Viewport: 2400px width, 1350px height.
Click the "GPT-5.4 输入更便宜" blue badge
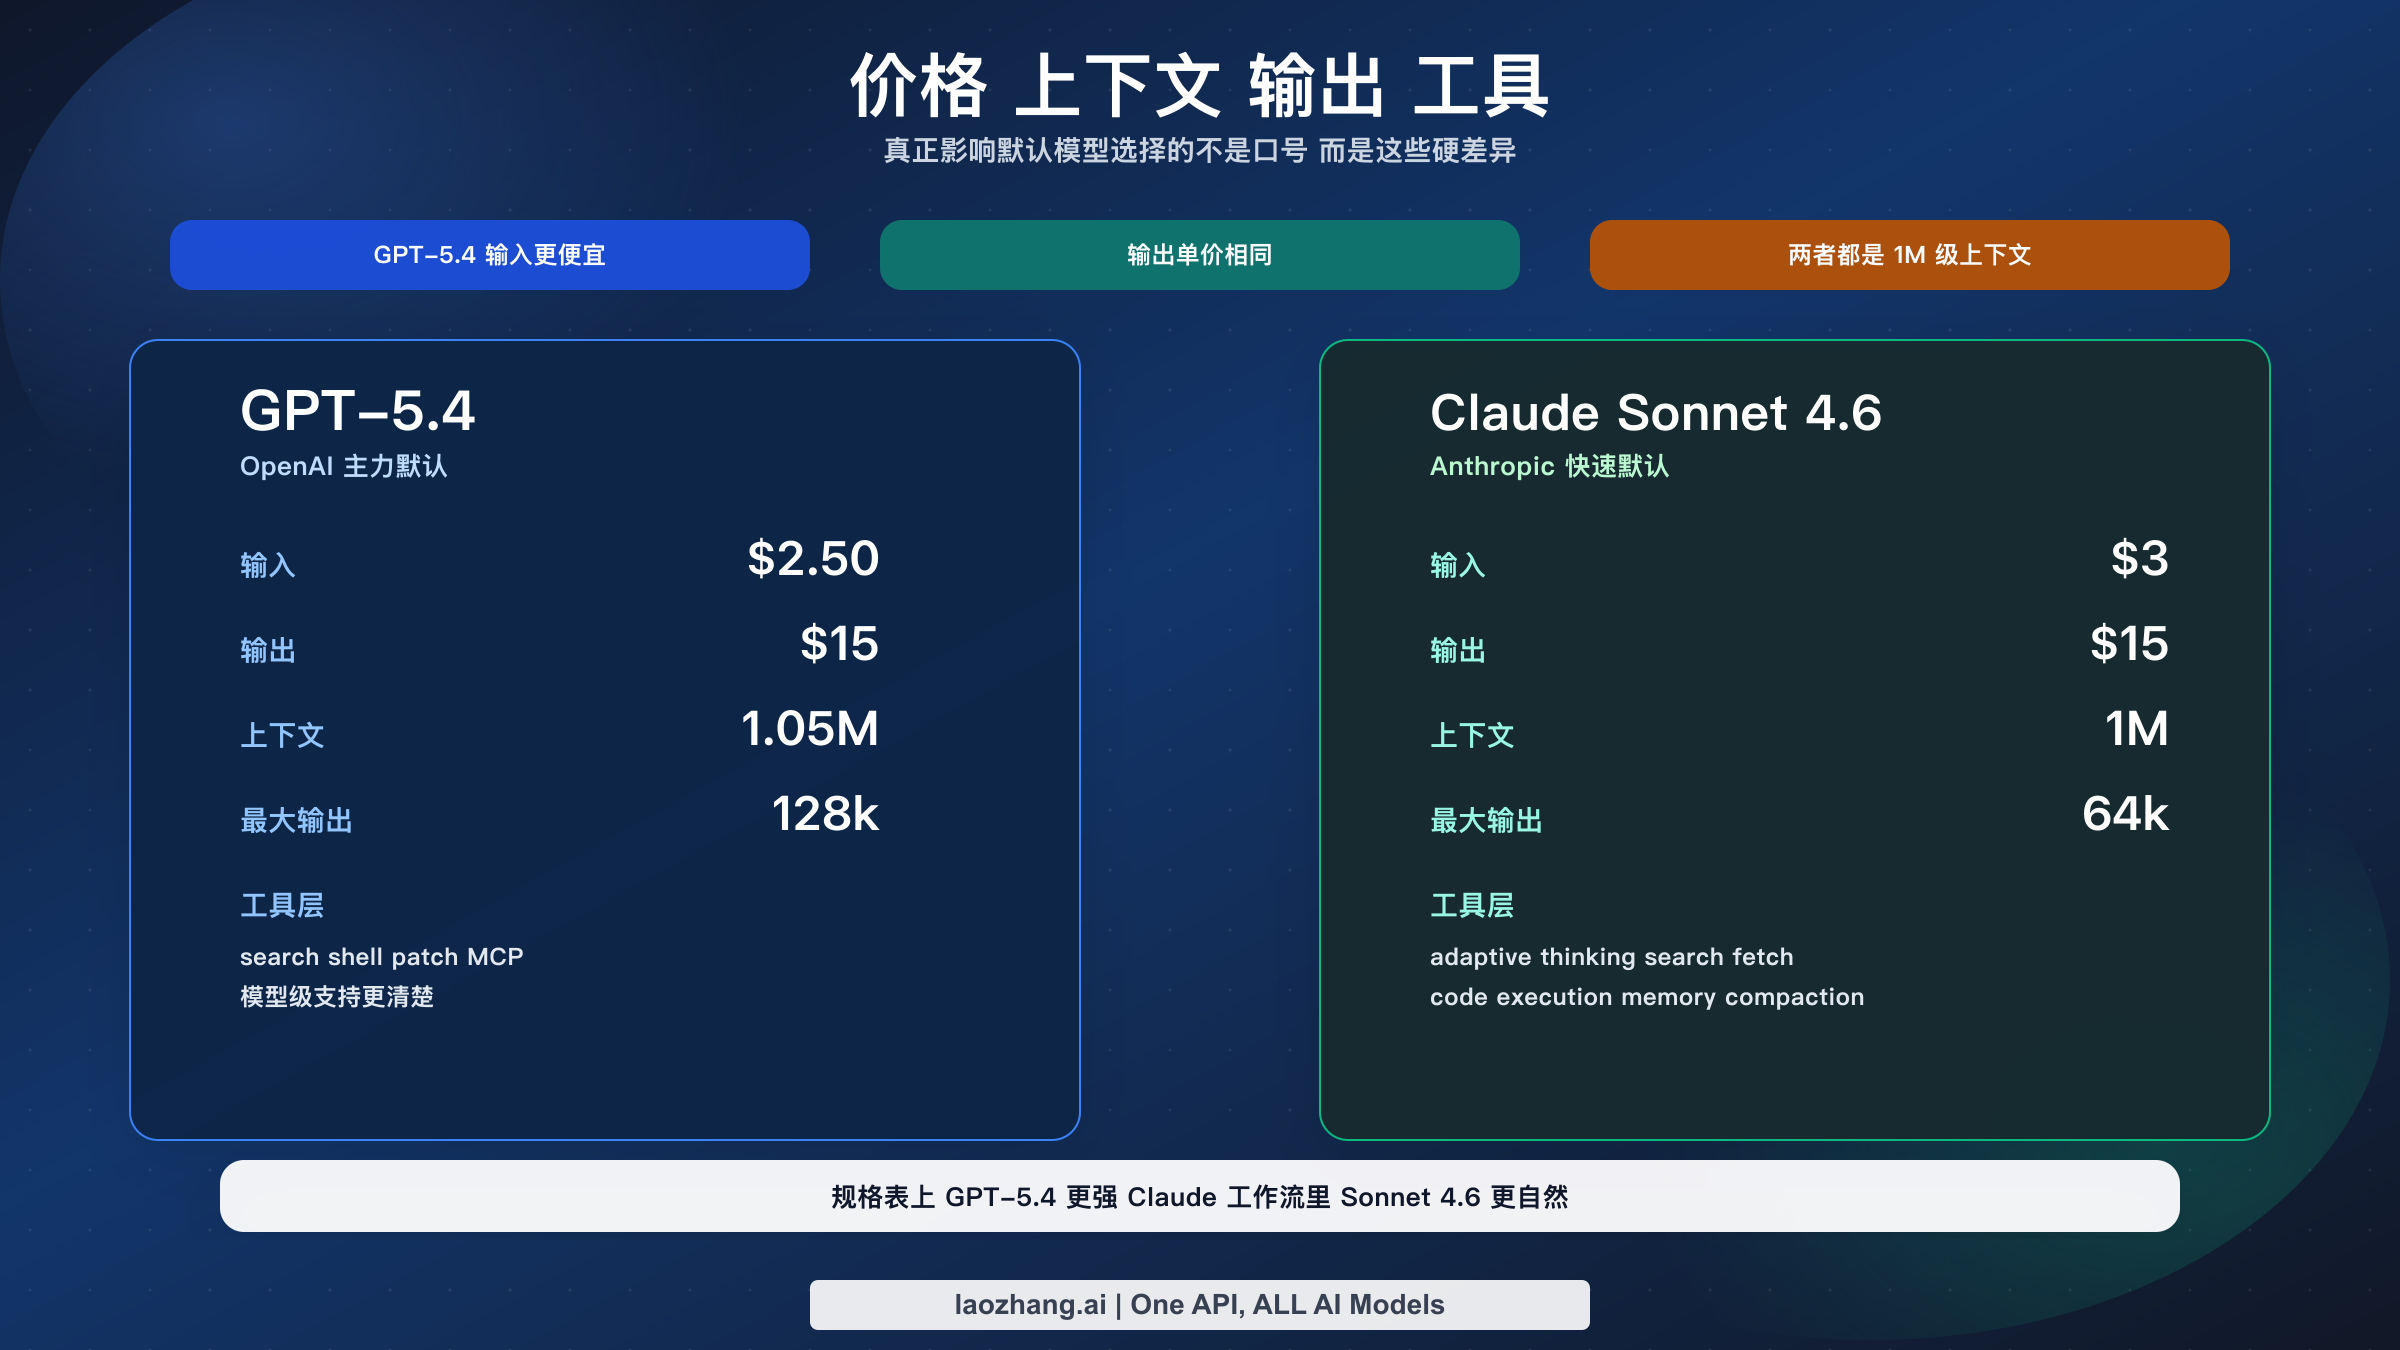(489, 255)
